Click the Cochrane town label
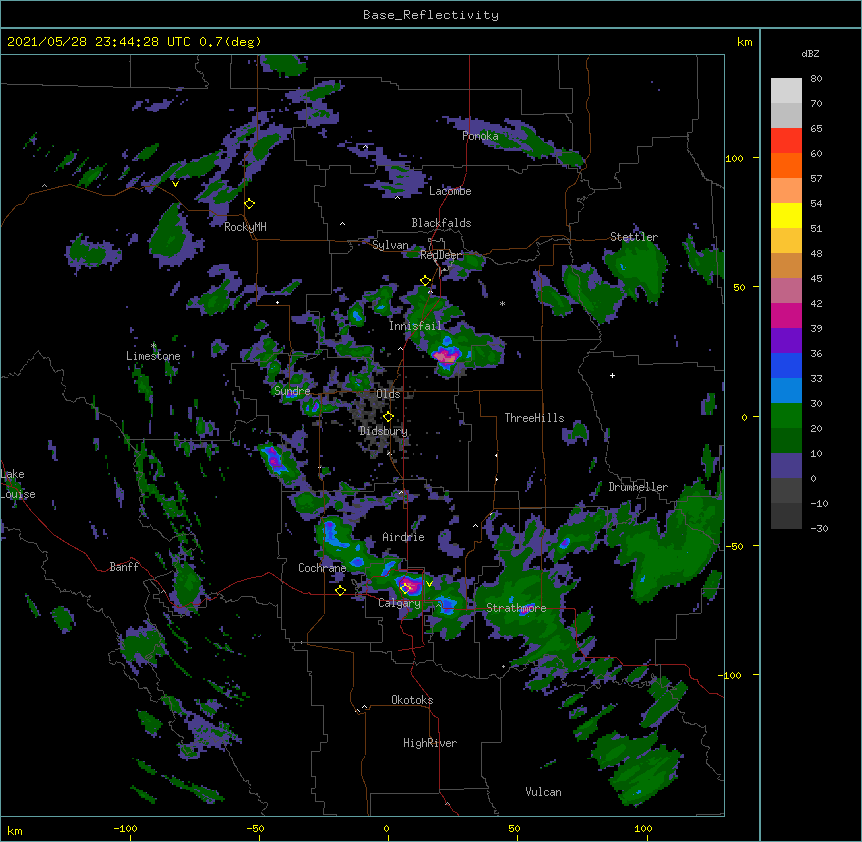862x842 pixels. click(322, 568)
